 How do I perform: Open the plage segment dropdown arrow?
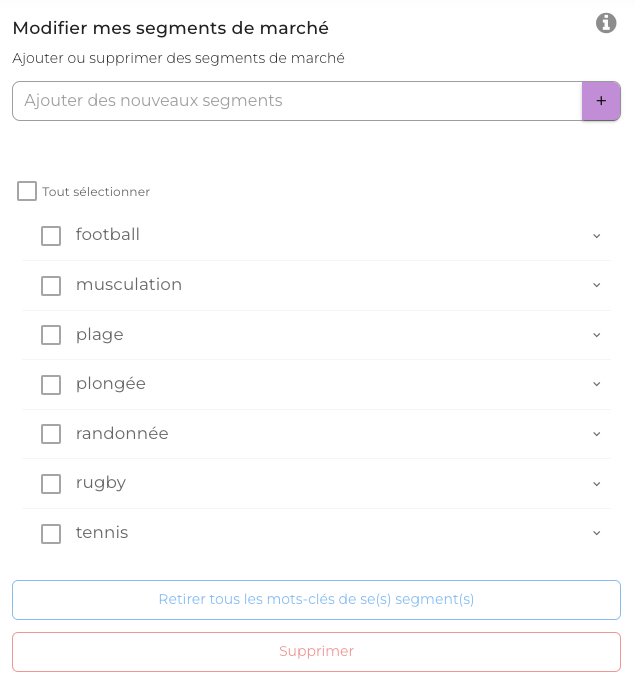[597, 335]
